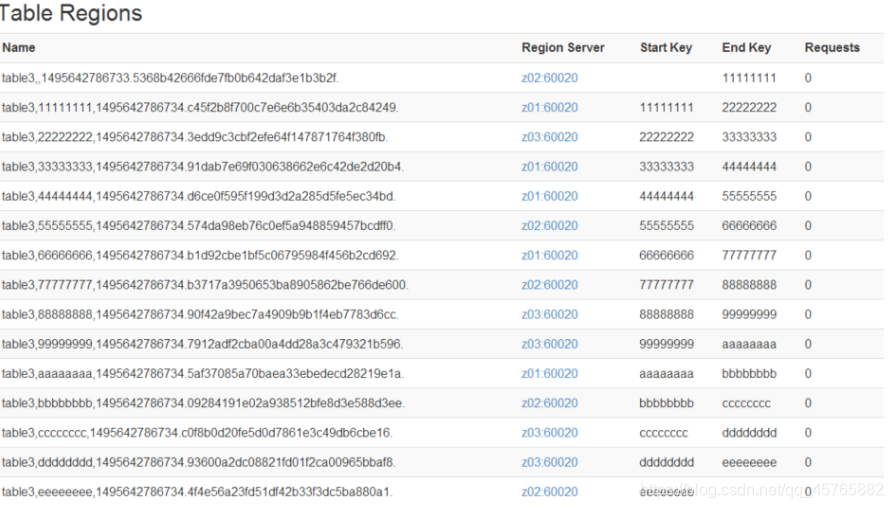Select region name starting table3,88888888

(x=200, y=315)
